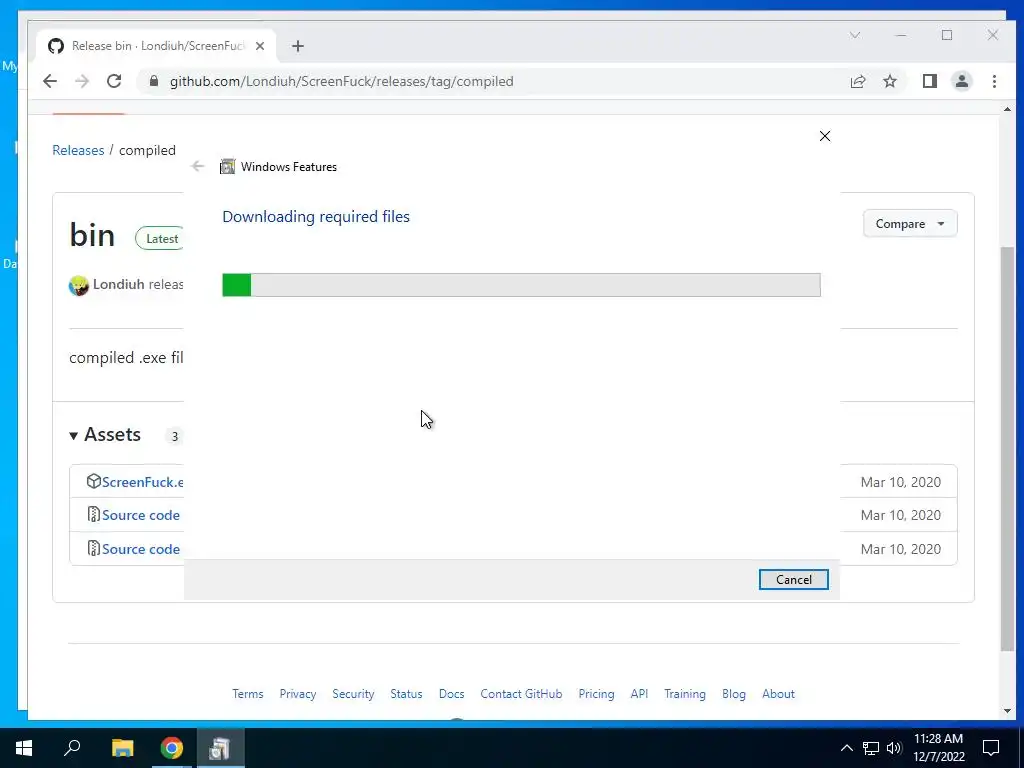Screen dimensions: 1024x768
Task: Click the Blog footer link
Action: (x=734, y=694)
